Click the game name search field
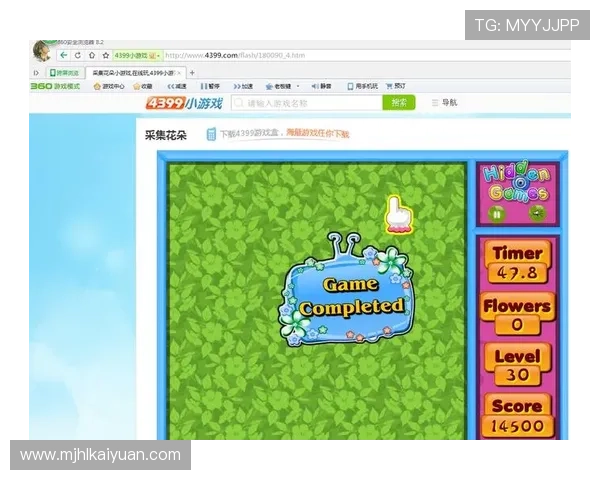Screen dimensions: 600x480 (307, 103)
